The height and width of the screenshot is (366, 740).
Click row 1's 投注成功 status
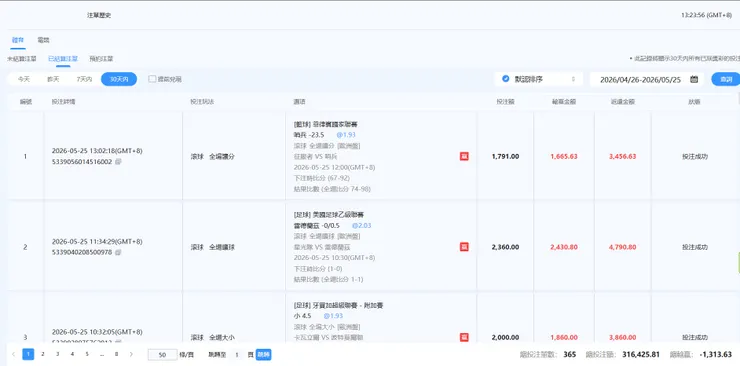tap(695, 157)
